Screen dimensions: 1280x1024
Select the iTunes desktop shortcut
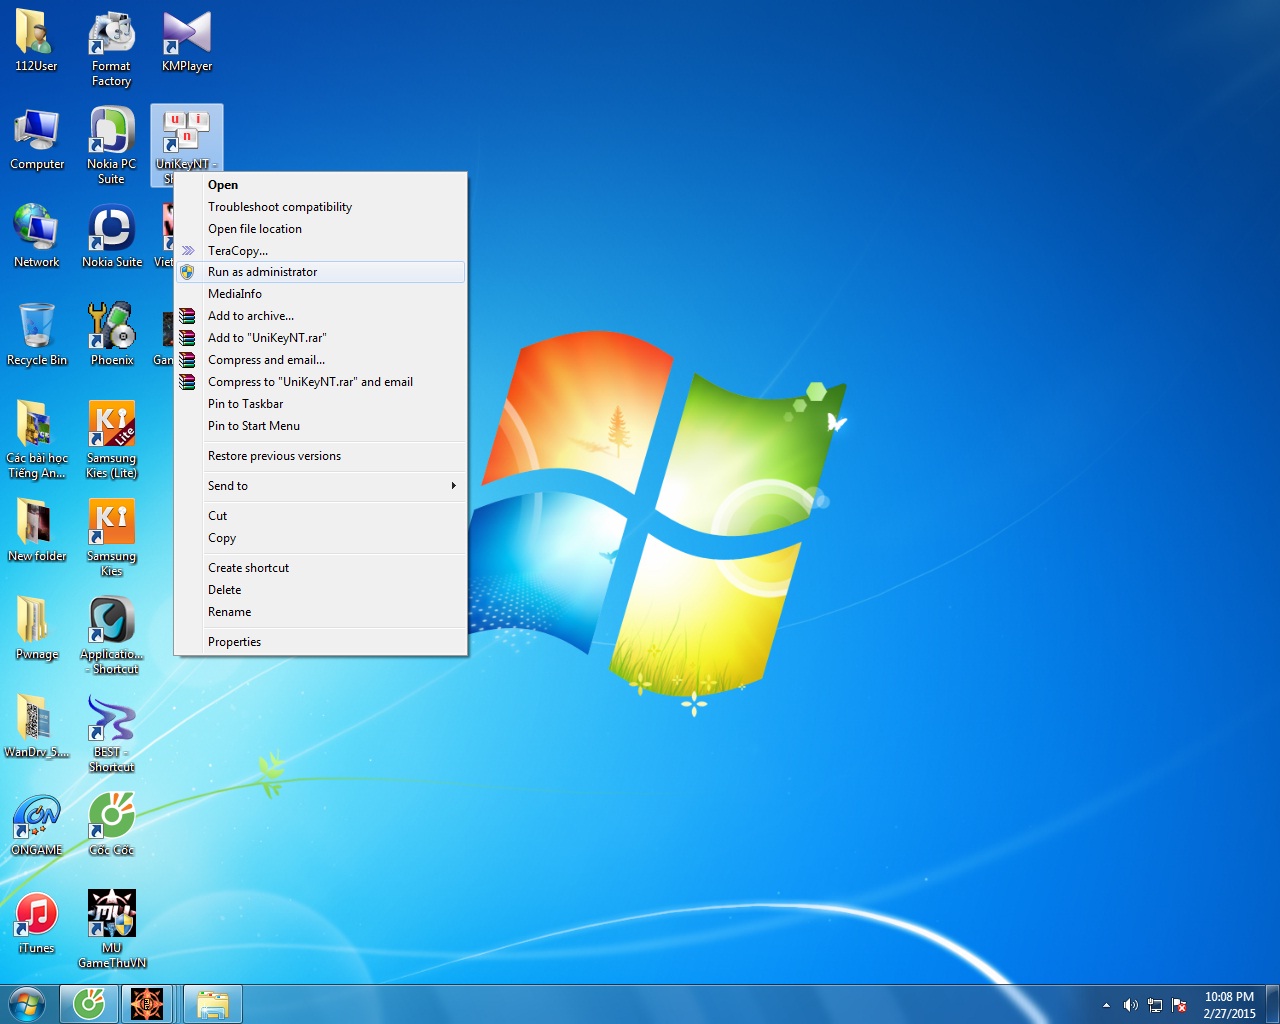point(37,923)
